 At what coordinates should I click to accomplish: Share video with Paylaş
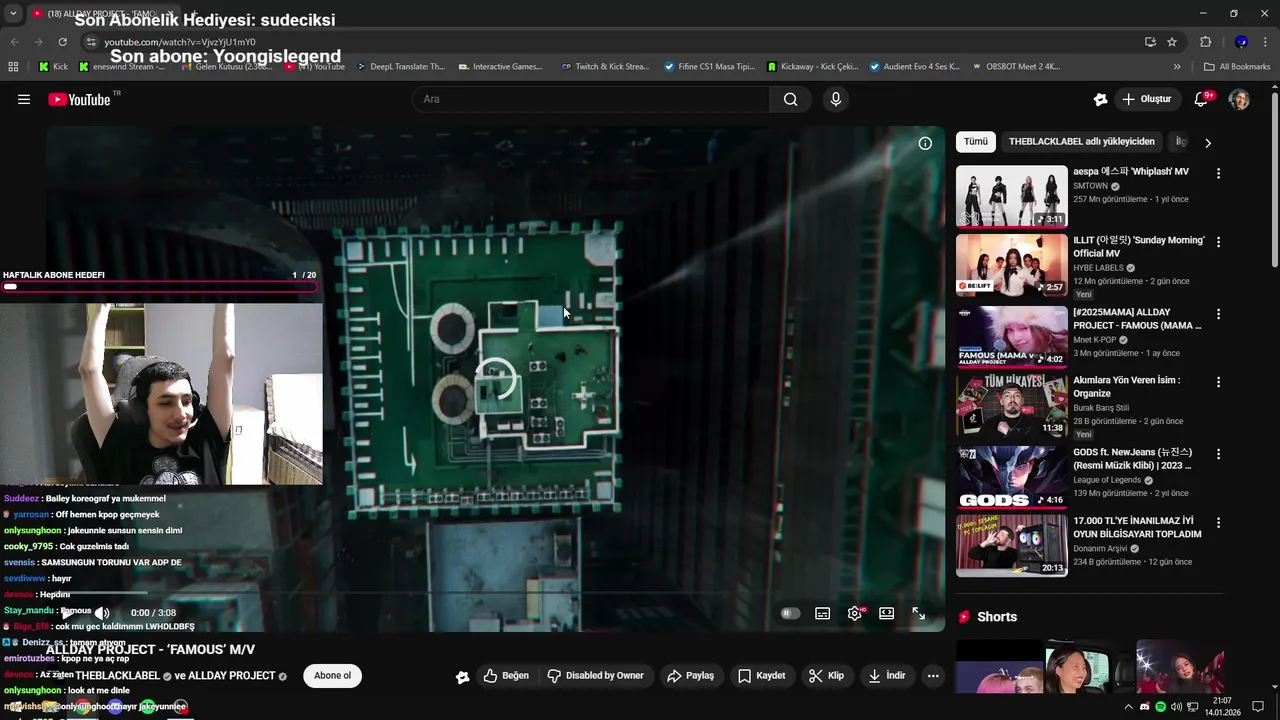(x=690, y=676)
